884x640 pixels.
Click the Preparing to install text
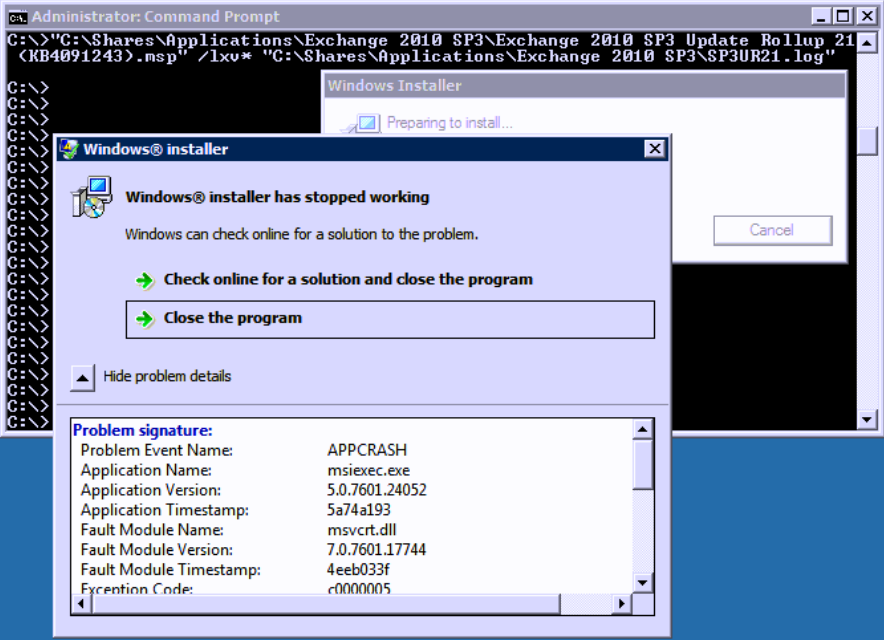(x=450, y=123)
